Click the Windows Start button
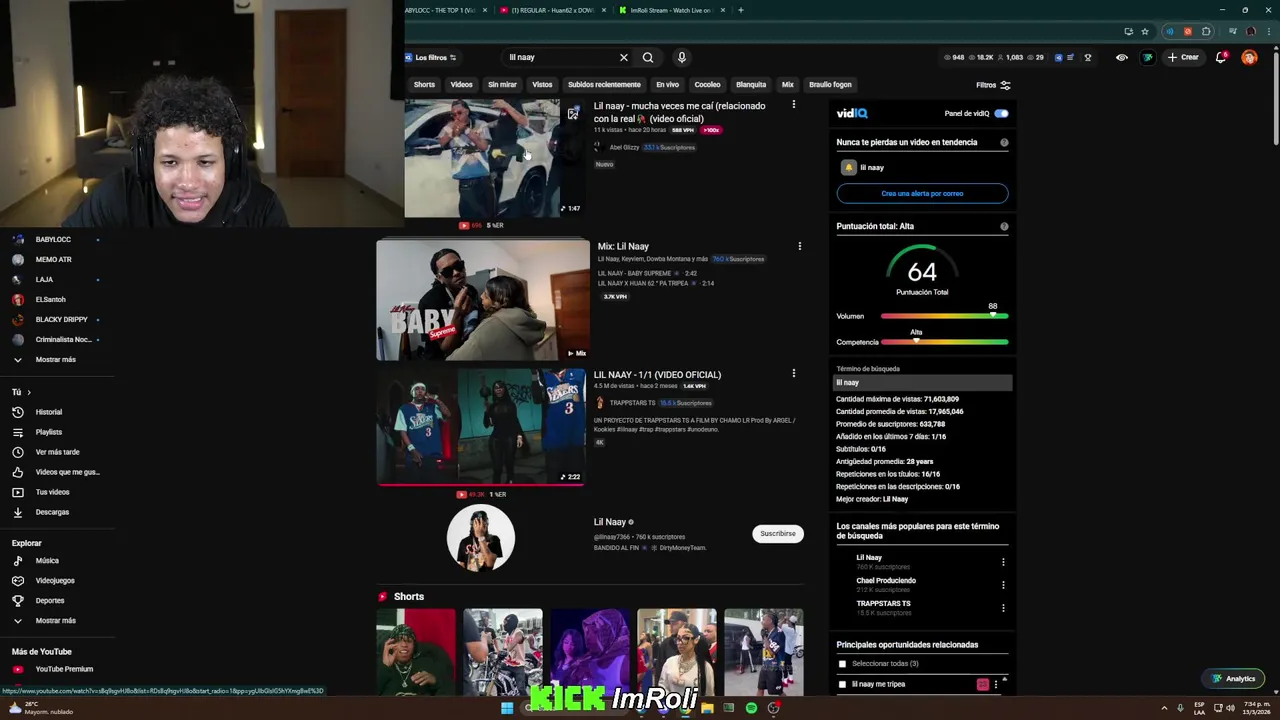1280x720 pixels. 507,708
